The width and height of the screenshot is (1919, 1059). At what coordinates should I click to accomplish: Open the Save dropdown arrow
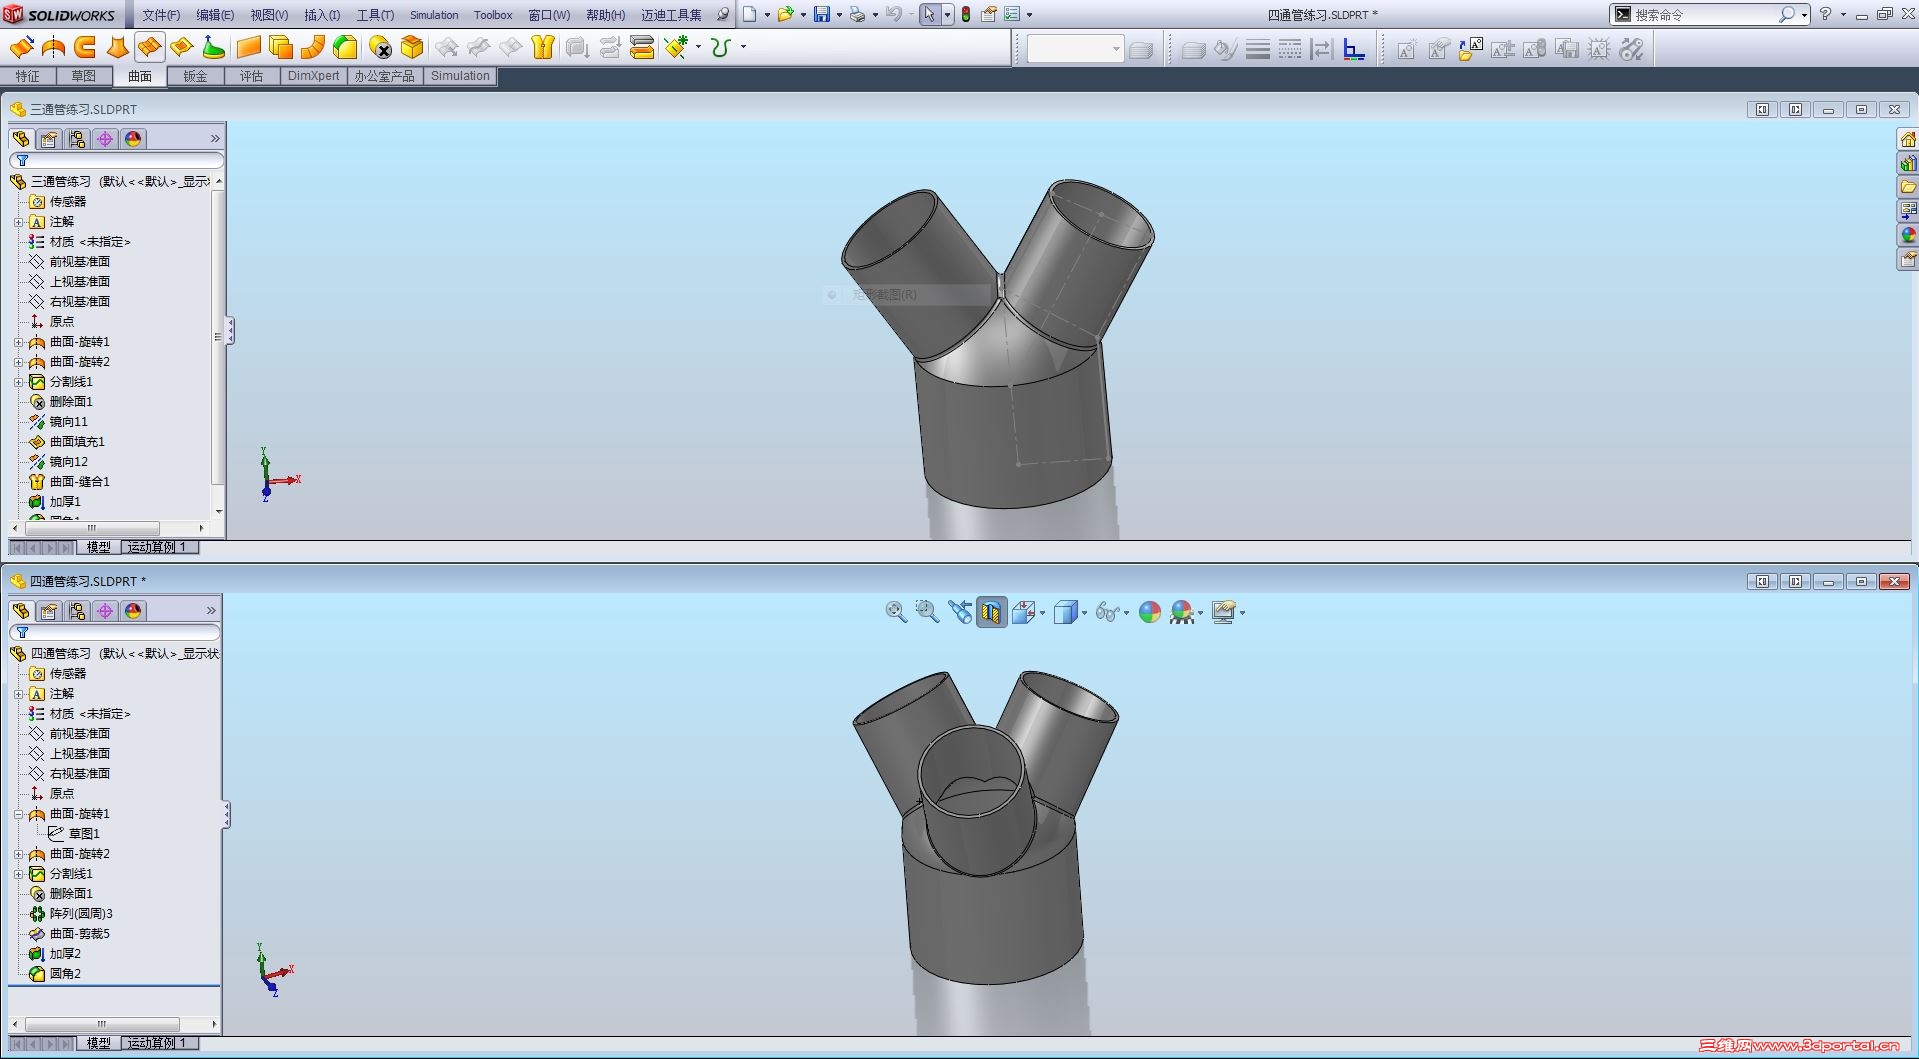839,15
